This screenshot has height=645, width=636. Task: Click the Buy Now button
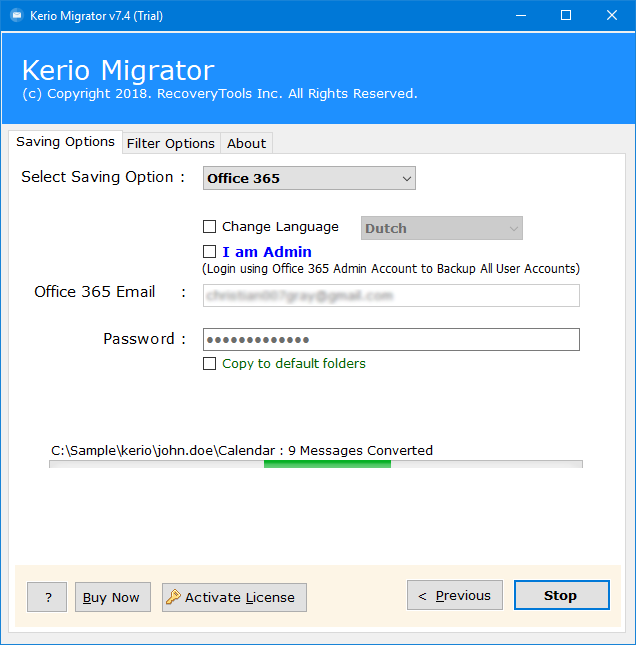pyautogui.click(x=113, y=597)
